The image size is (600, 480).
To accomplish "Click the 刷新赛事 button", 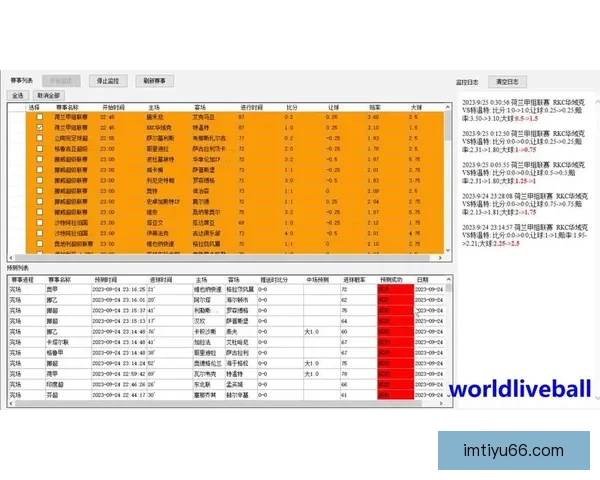I will click(154, 81).
